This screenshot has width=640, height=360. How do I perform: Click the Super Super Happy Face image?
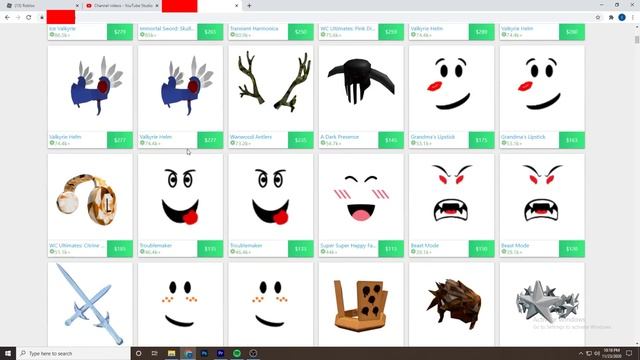point(361,197)
